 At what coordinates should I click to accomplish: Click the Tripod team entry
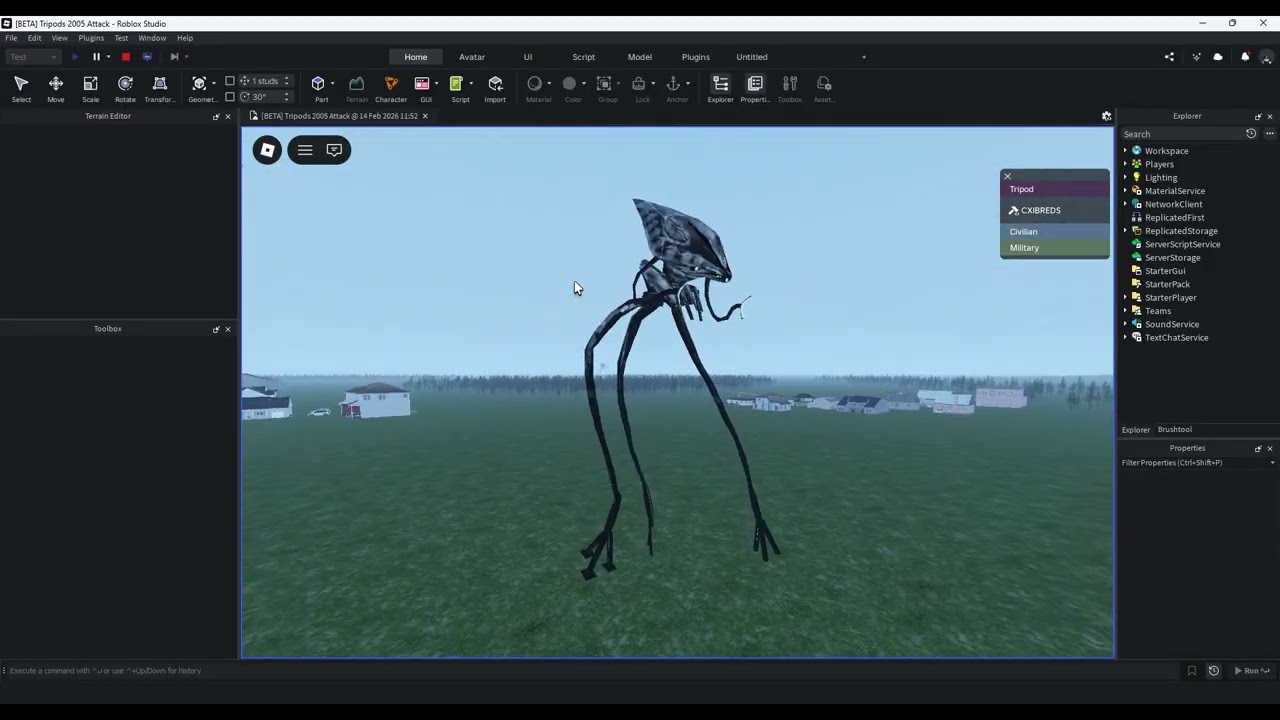(x=1055, y=189)
